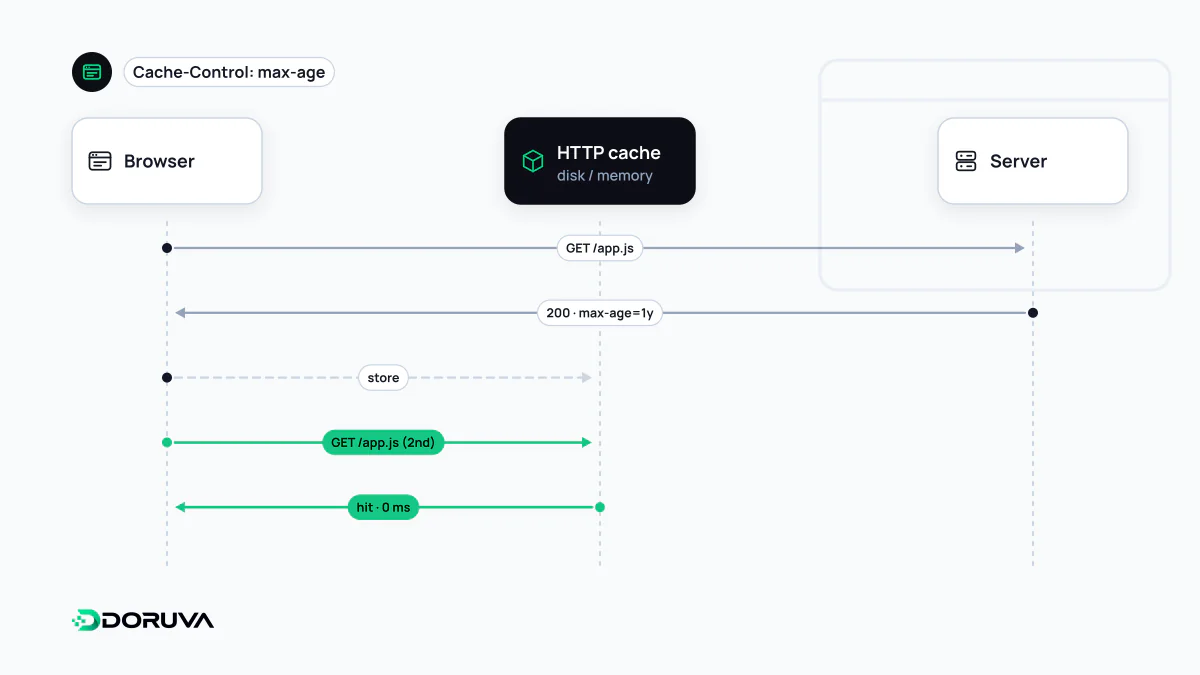Click the green icon in the dark header circle
This screenshot has height=675, width=1200.
(92, 72)
